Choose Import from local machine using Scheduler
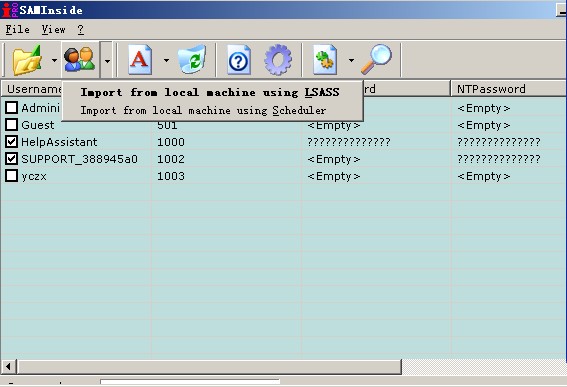The image size is (567, 387). point(203,110)
